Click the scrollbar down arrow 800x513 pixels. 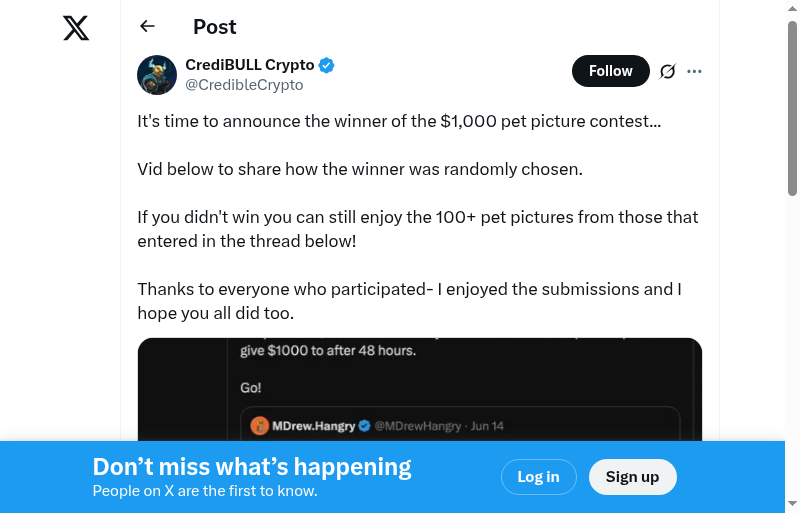[792, 503]
